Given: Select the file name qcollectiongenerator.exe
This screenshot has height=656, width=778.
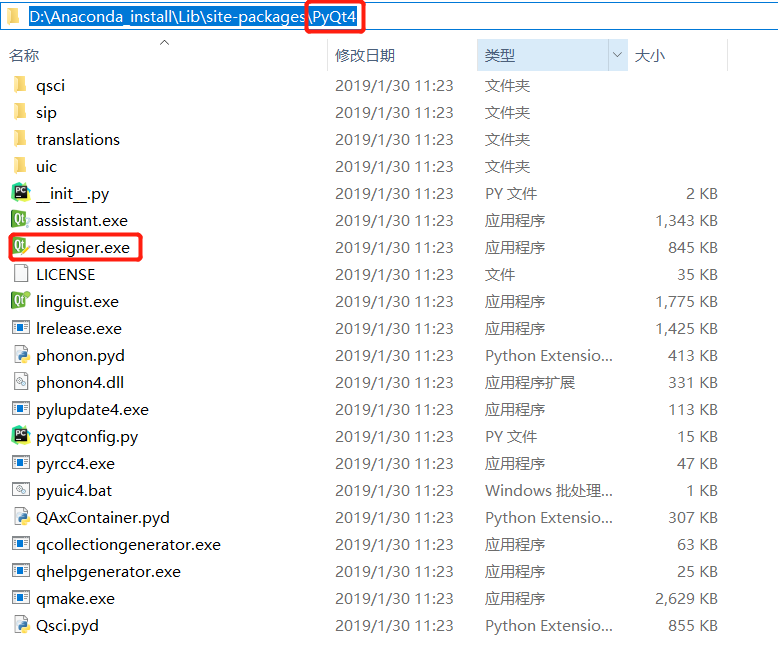Looking at the screenshot, I should [129, 545].
